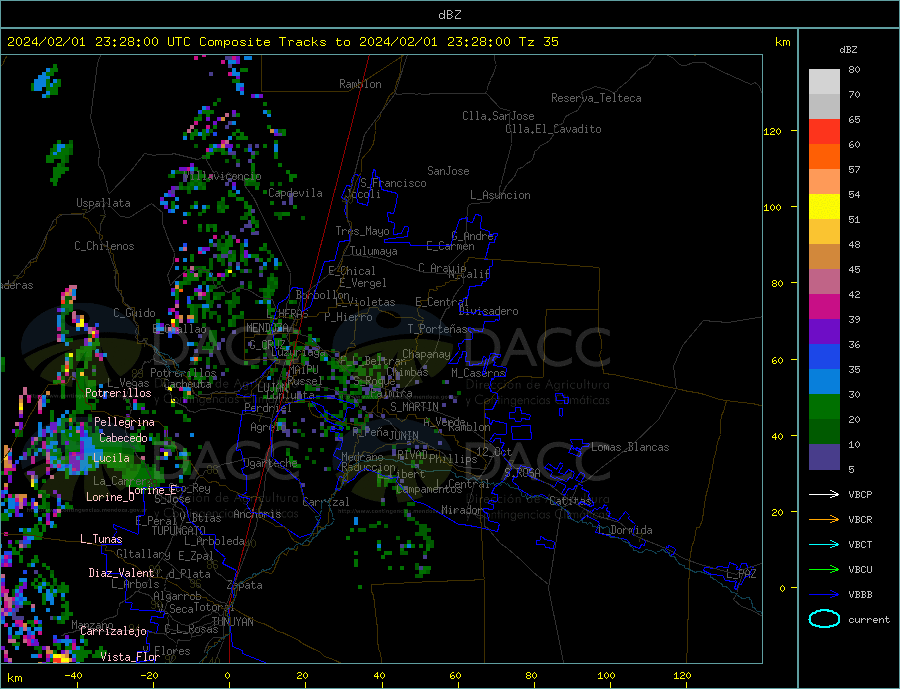
Task: Click the 'L_Tunas' map label
Action: pyautogui.click(x=101, y=539)
